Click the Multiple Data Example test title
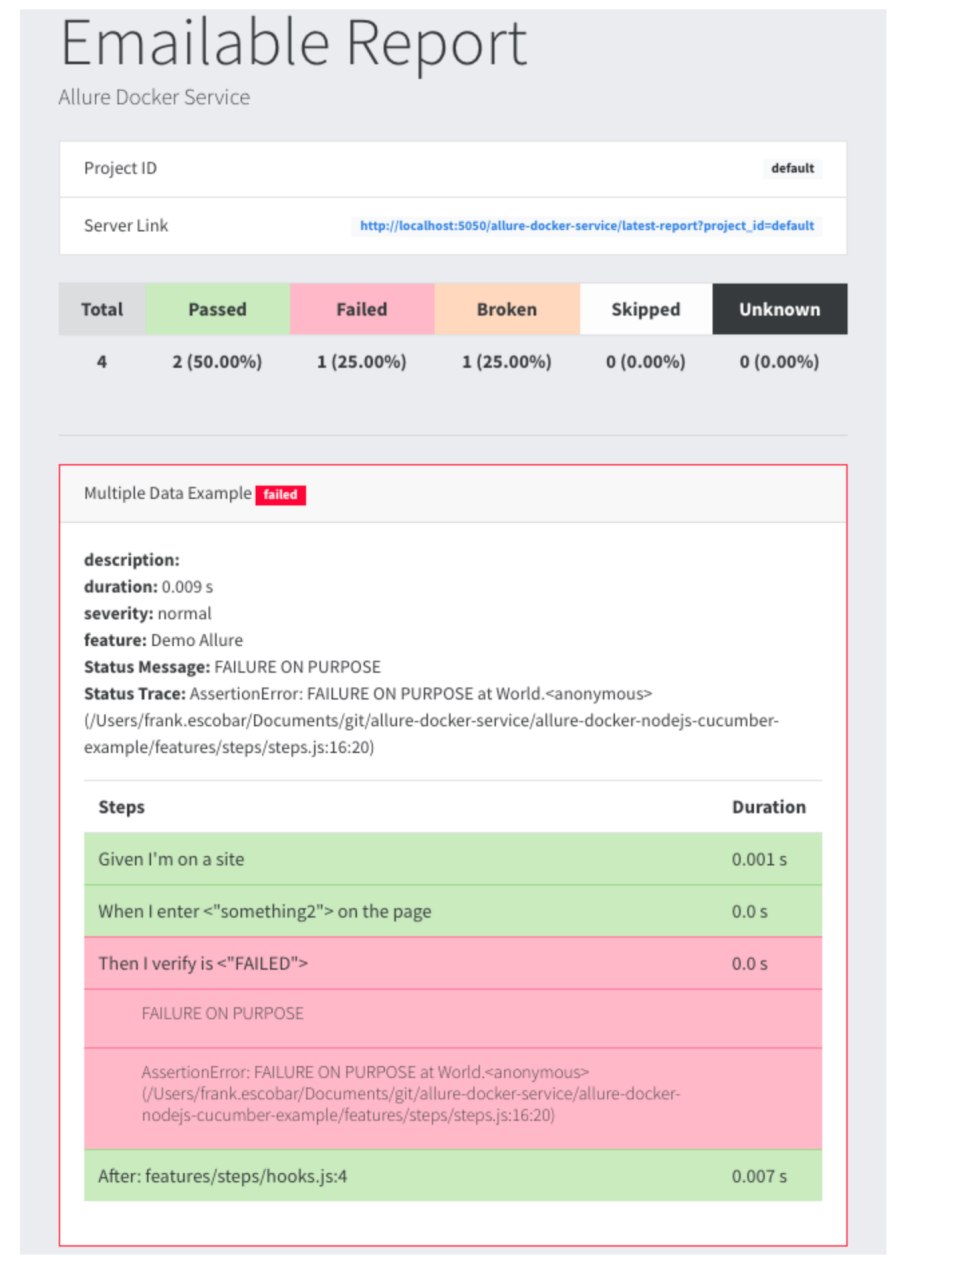The image size is (980, 1280). 168,493
